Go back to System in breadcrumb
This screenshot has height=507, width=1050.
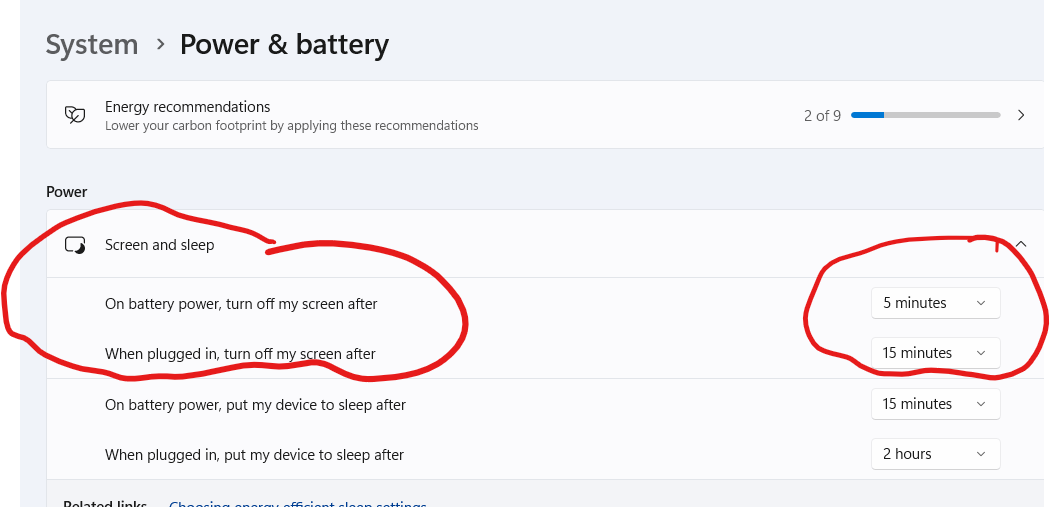(x=92, y=45)
